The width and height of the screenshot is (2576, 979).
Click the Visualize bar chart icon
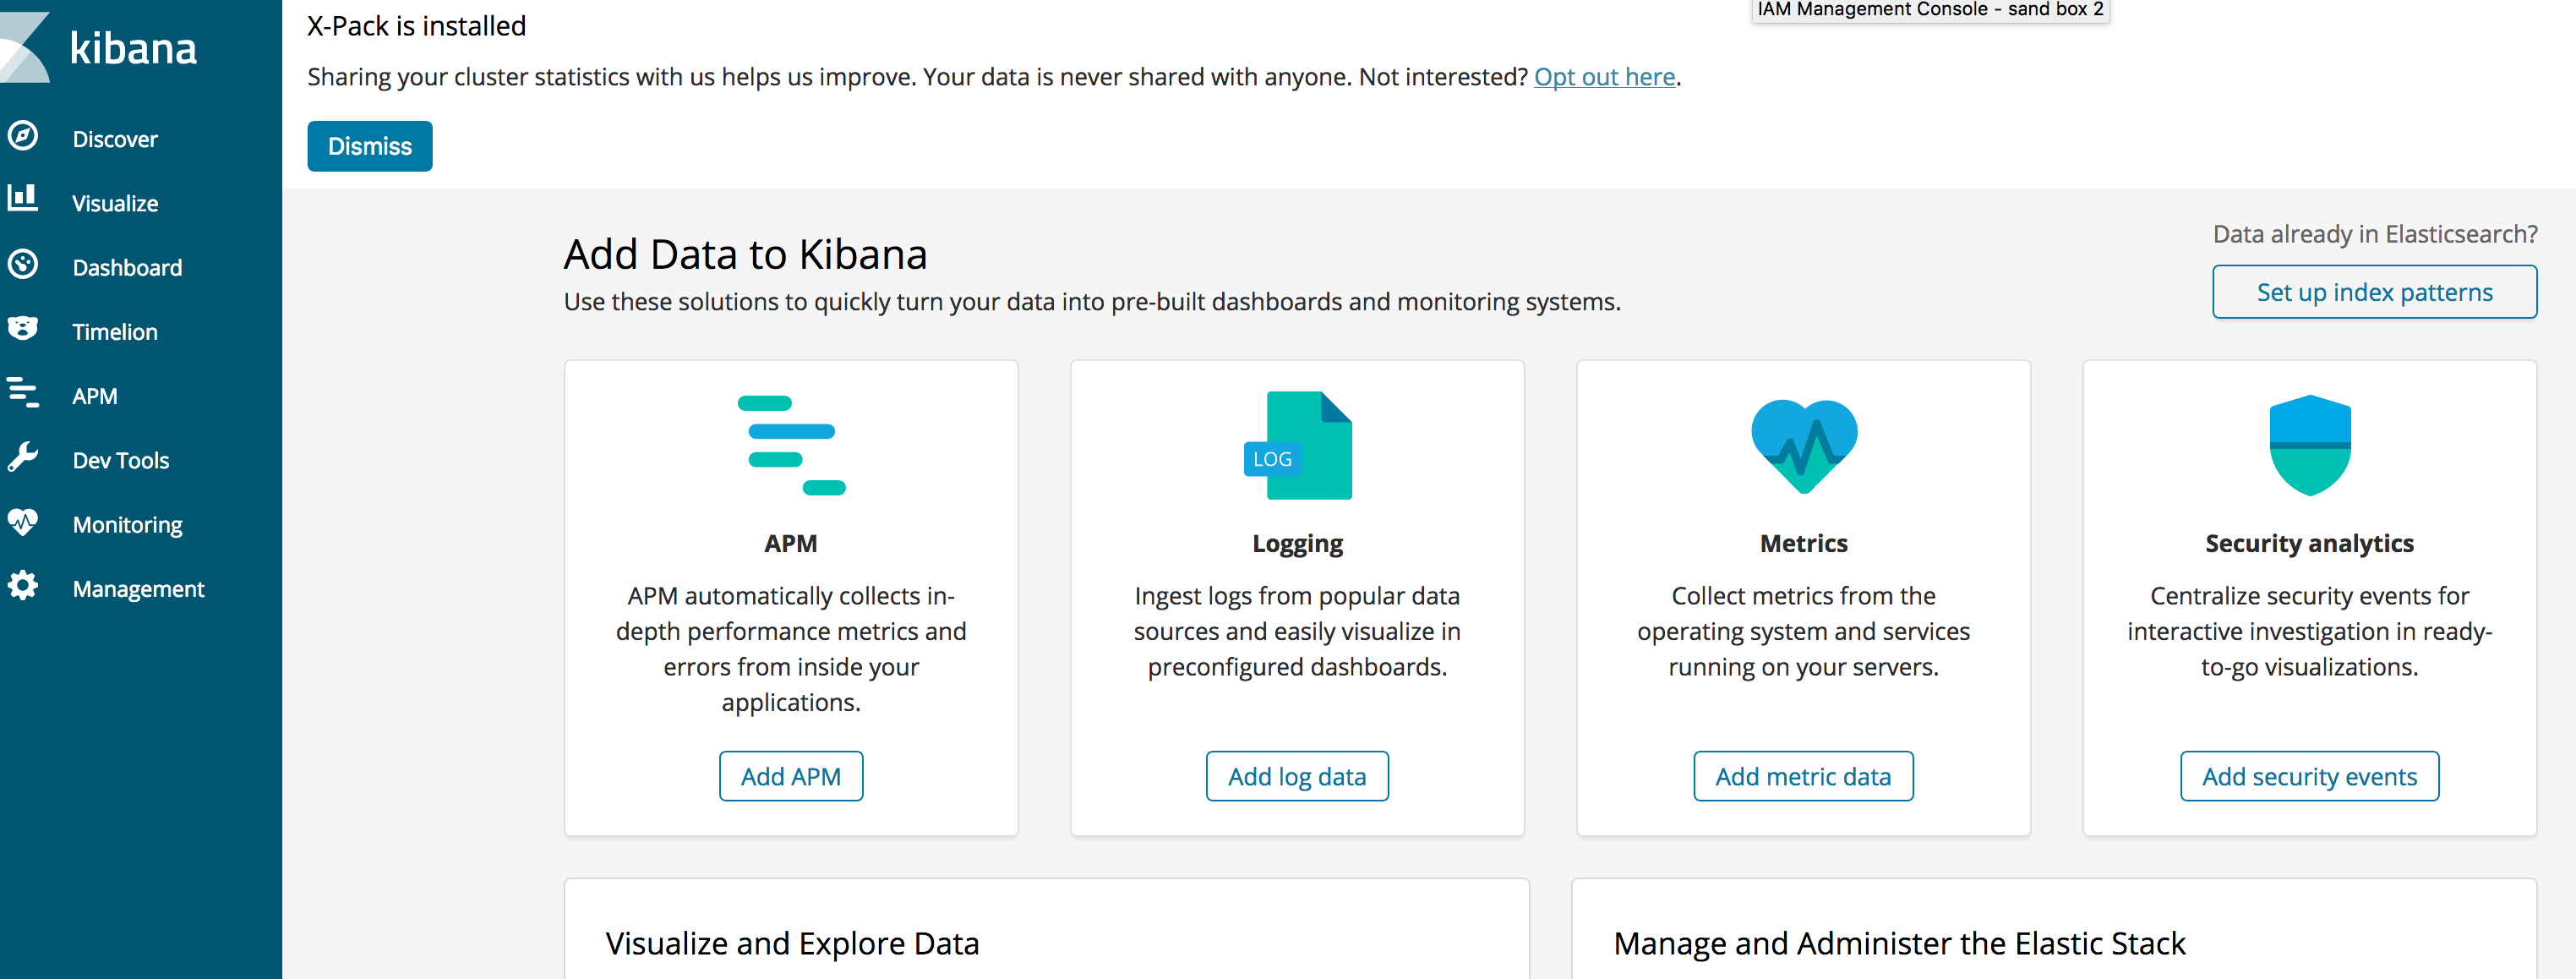23,197
